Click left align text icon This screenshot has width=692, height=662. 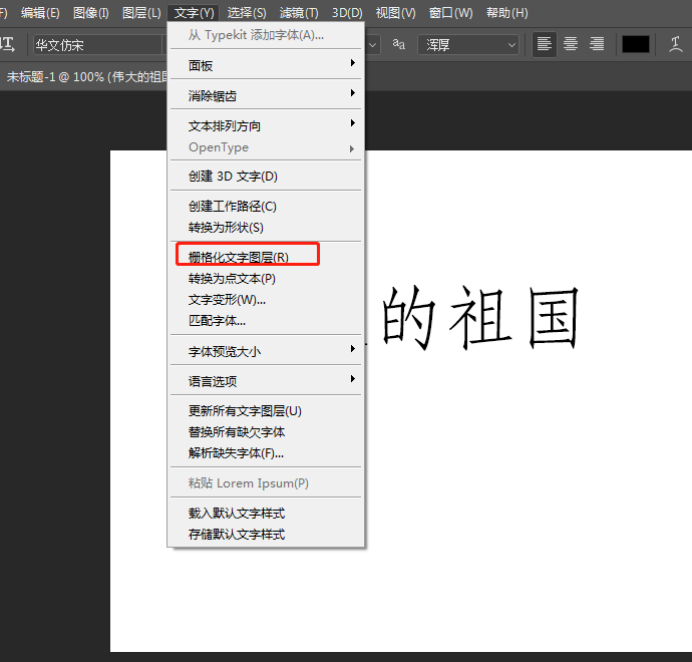click(x=544, y=44)
